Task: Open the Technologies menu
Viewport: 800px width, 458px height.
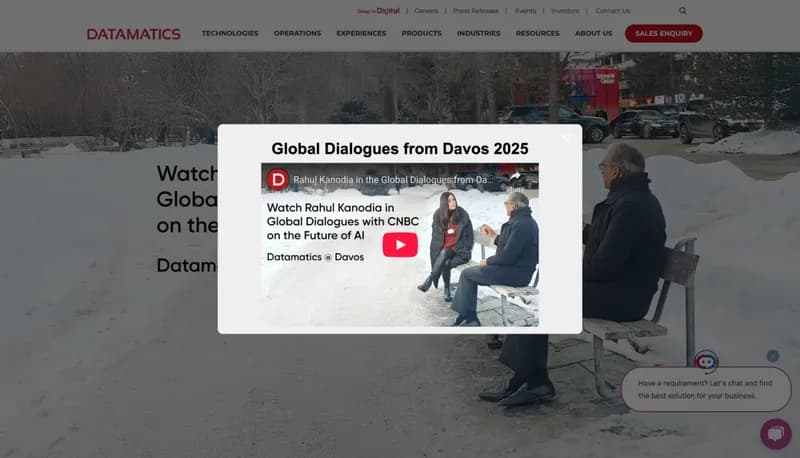Action: click(230, 33)
